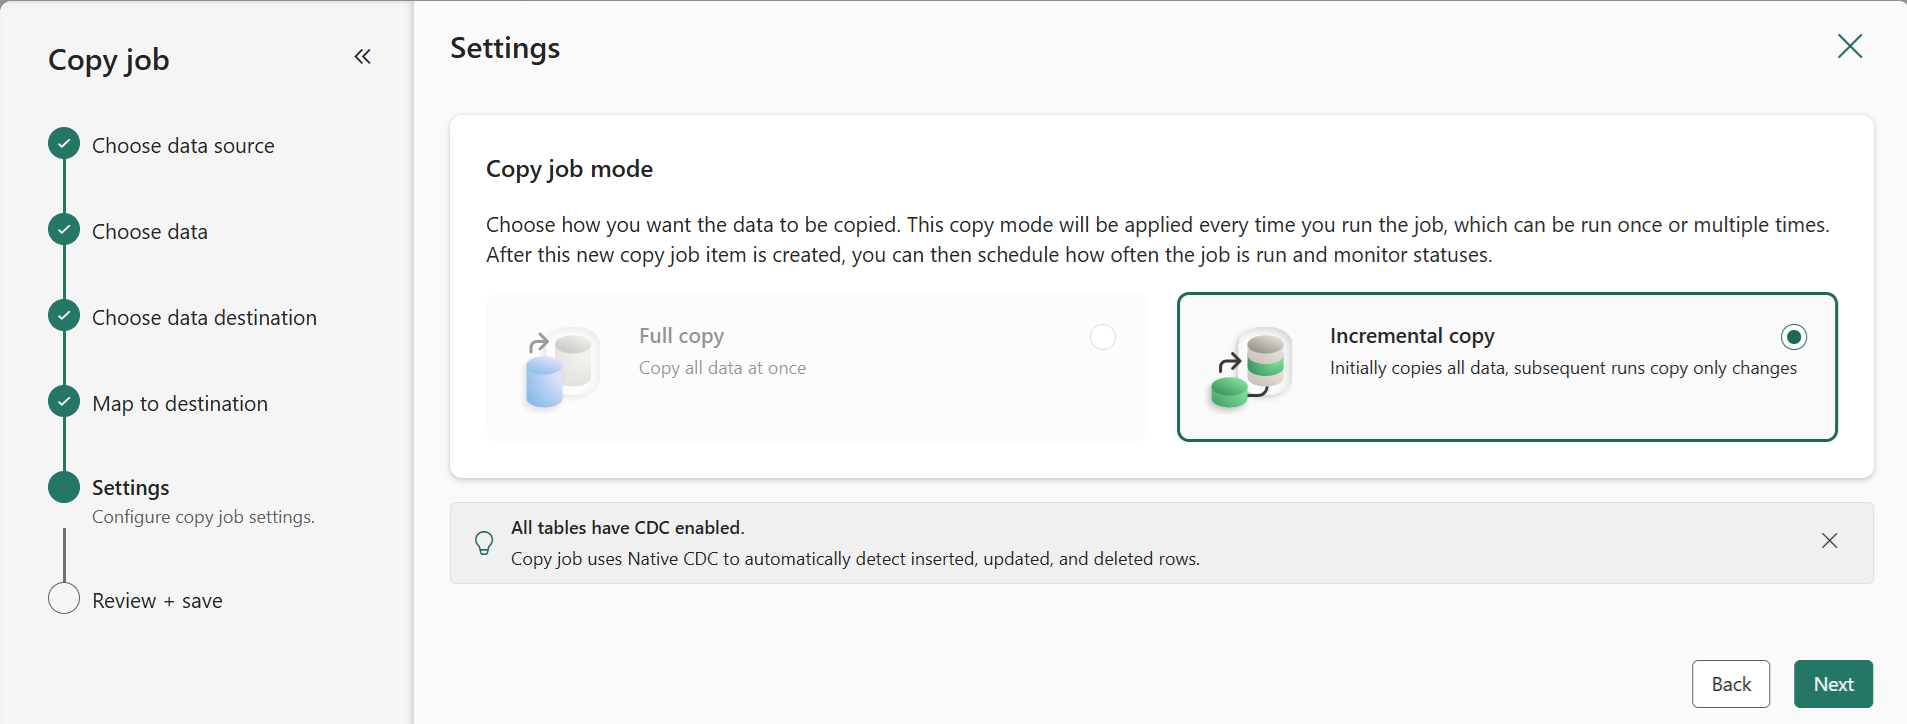Click the lightbulb tip icon
1907x724 pixels.
484,543
